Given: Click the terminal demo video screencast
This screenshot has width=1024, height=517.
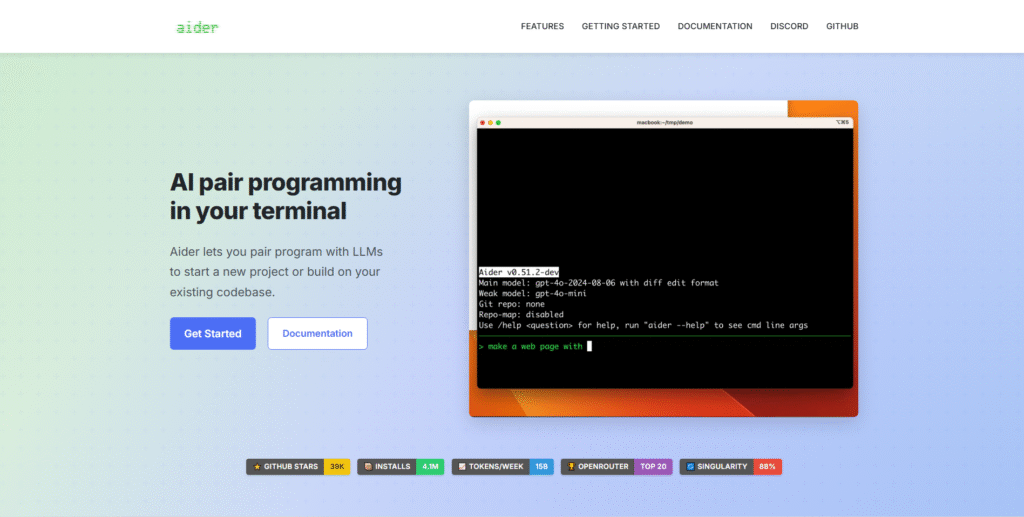Looking at the screenshot, I should 664,258.
